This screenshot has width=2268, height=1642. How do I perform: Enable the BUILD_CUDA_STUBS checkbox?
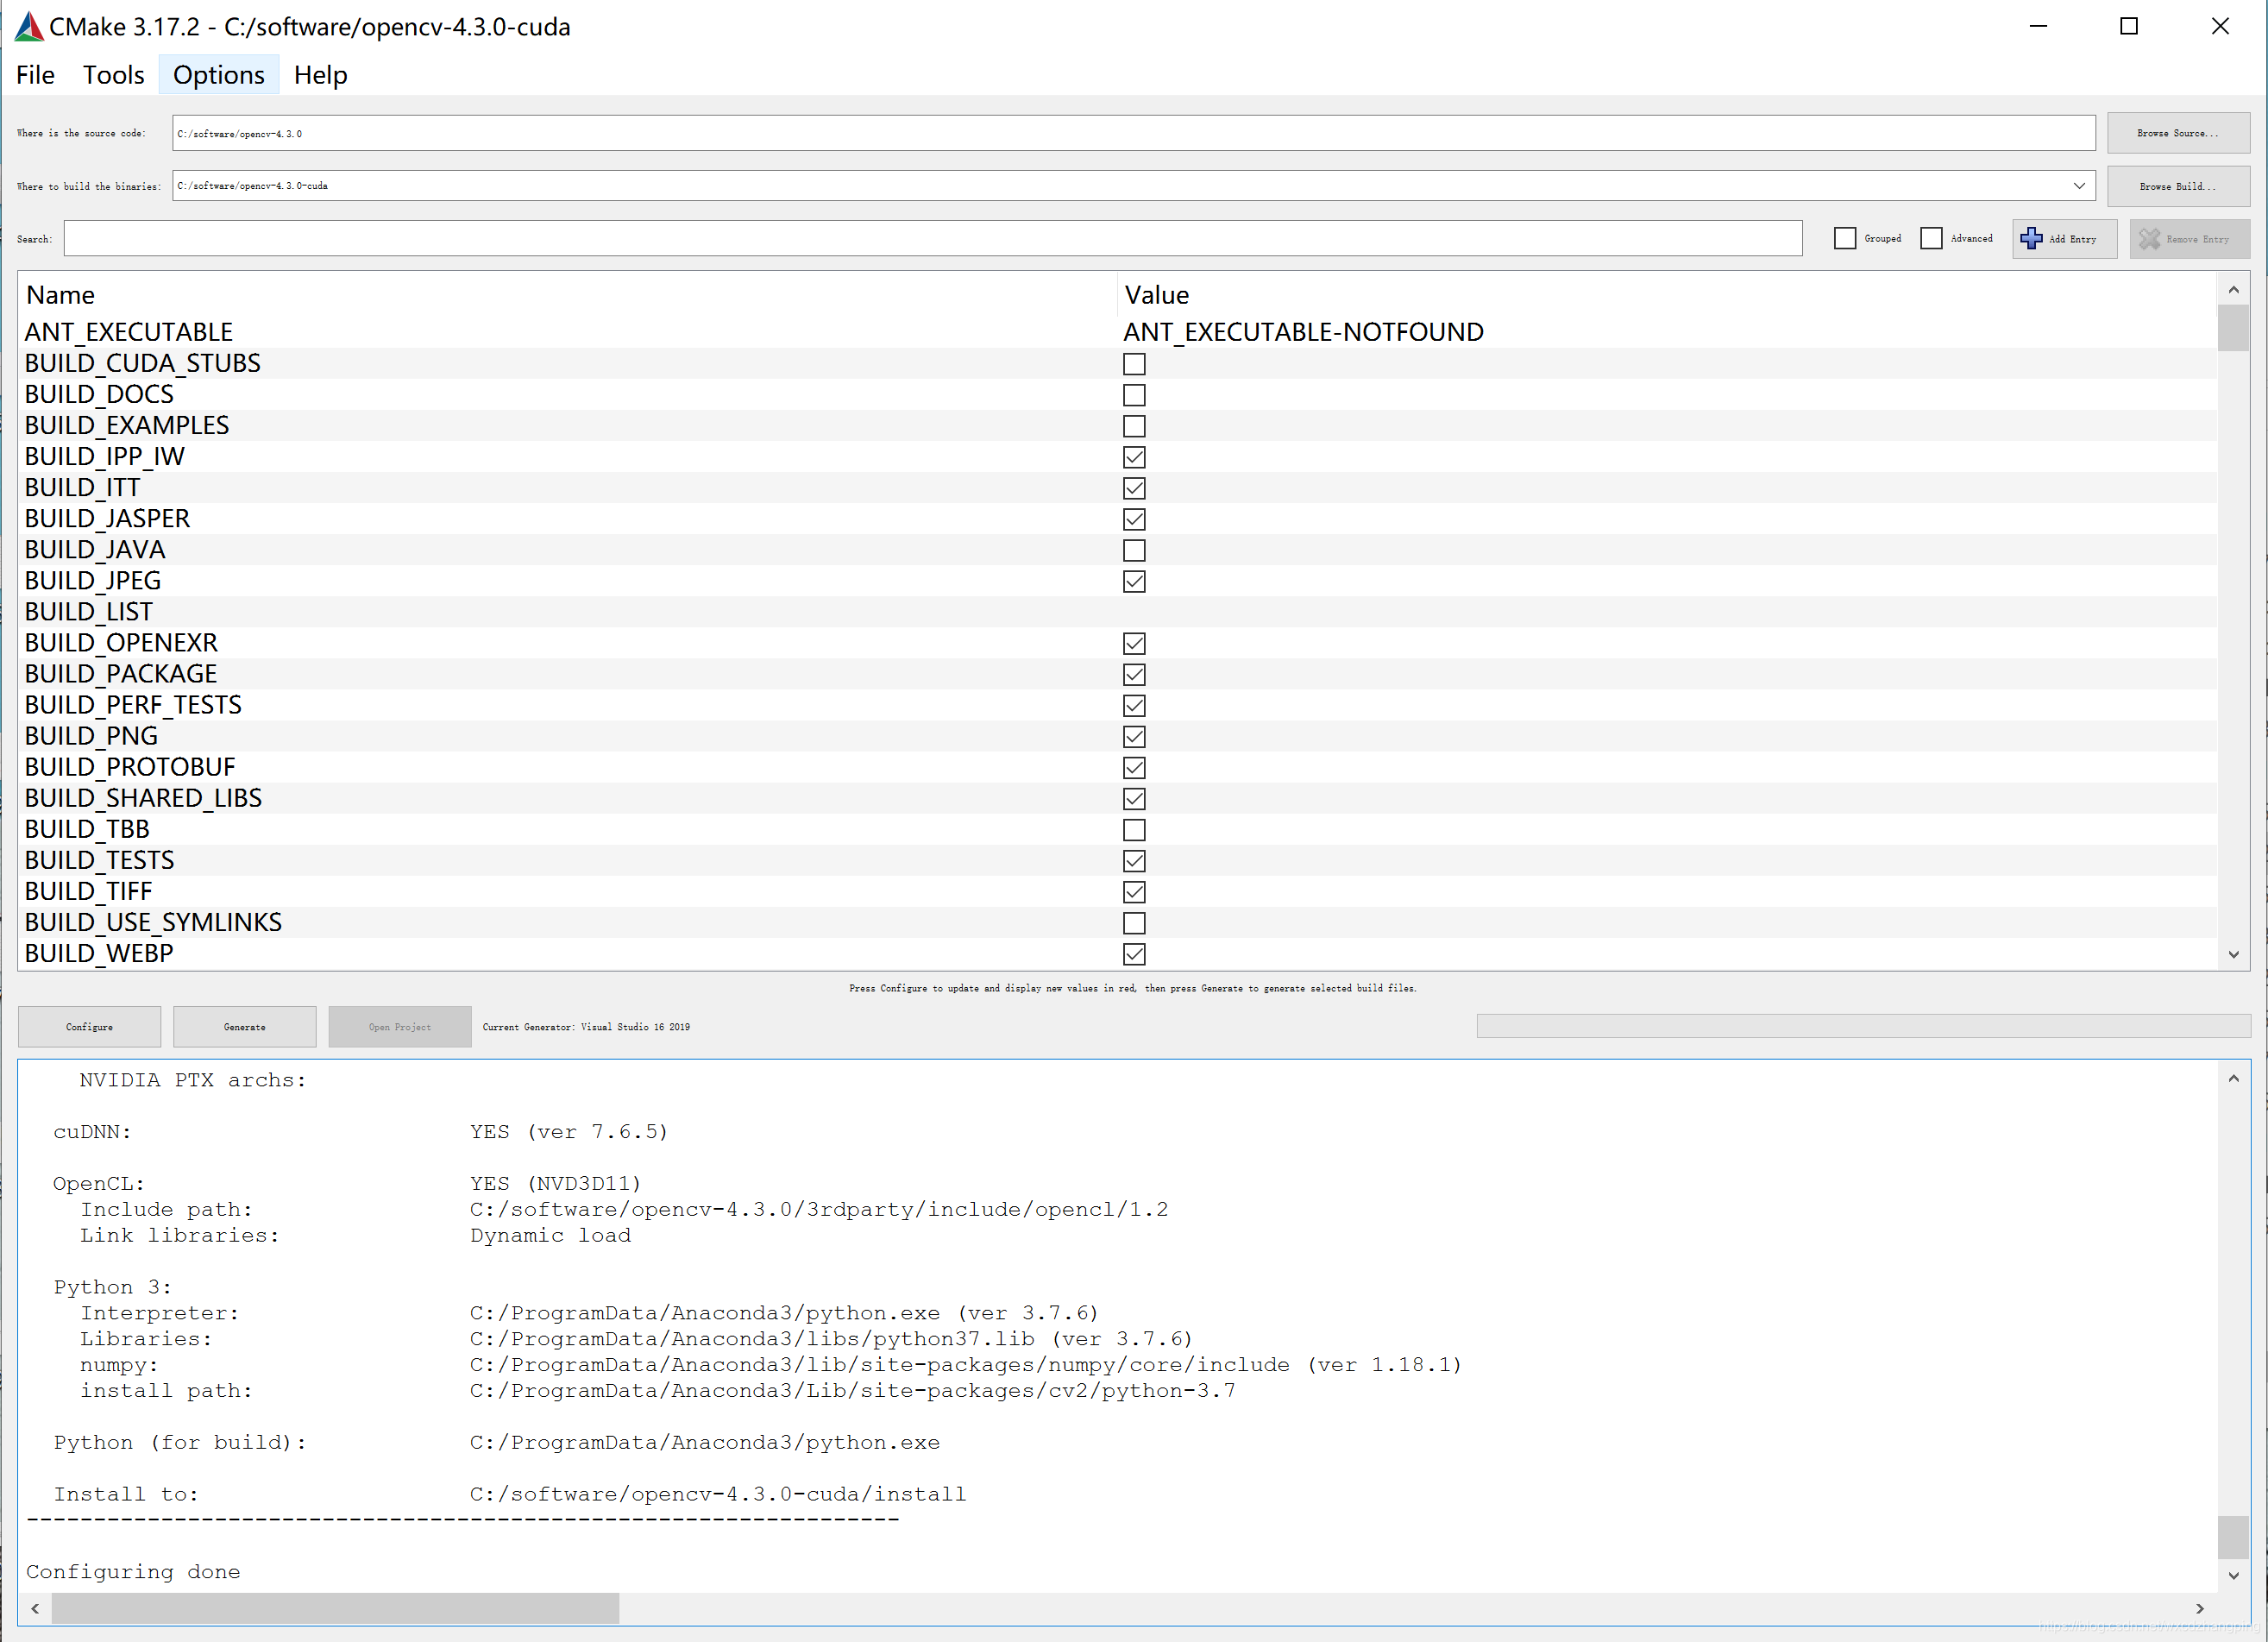click(x=1134, y=364)
